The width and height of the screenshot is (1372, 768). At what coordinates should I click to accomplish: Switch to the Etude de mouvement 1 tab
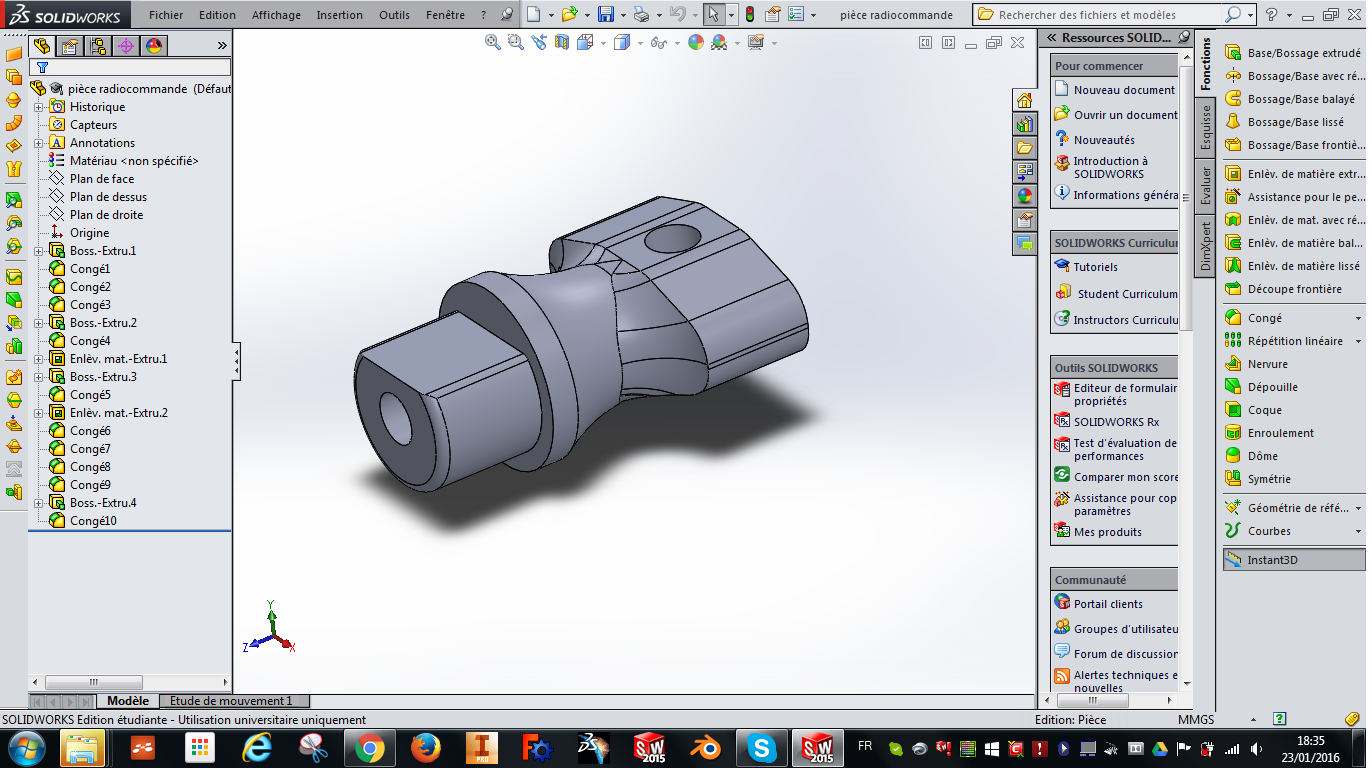tap(231, 701)
